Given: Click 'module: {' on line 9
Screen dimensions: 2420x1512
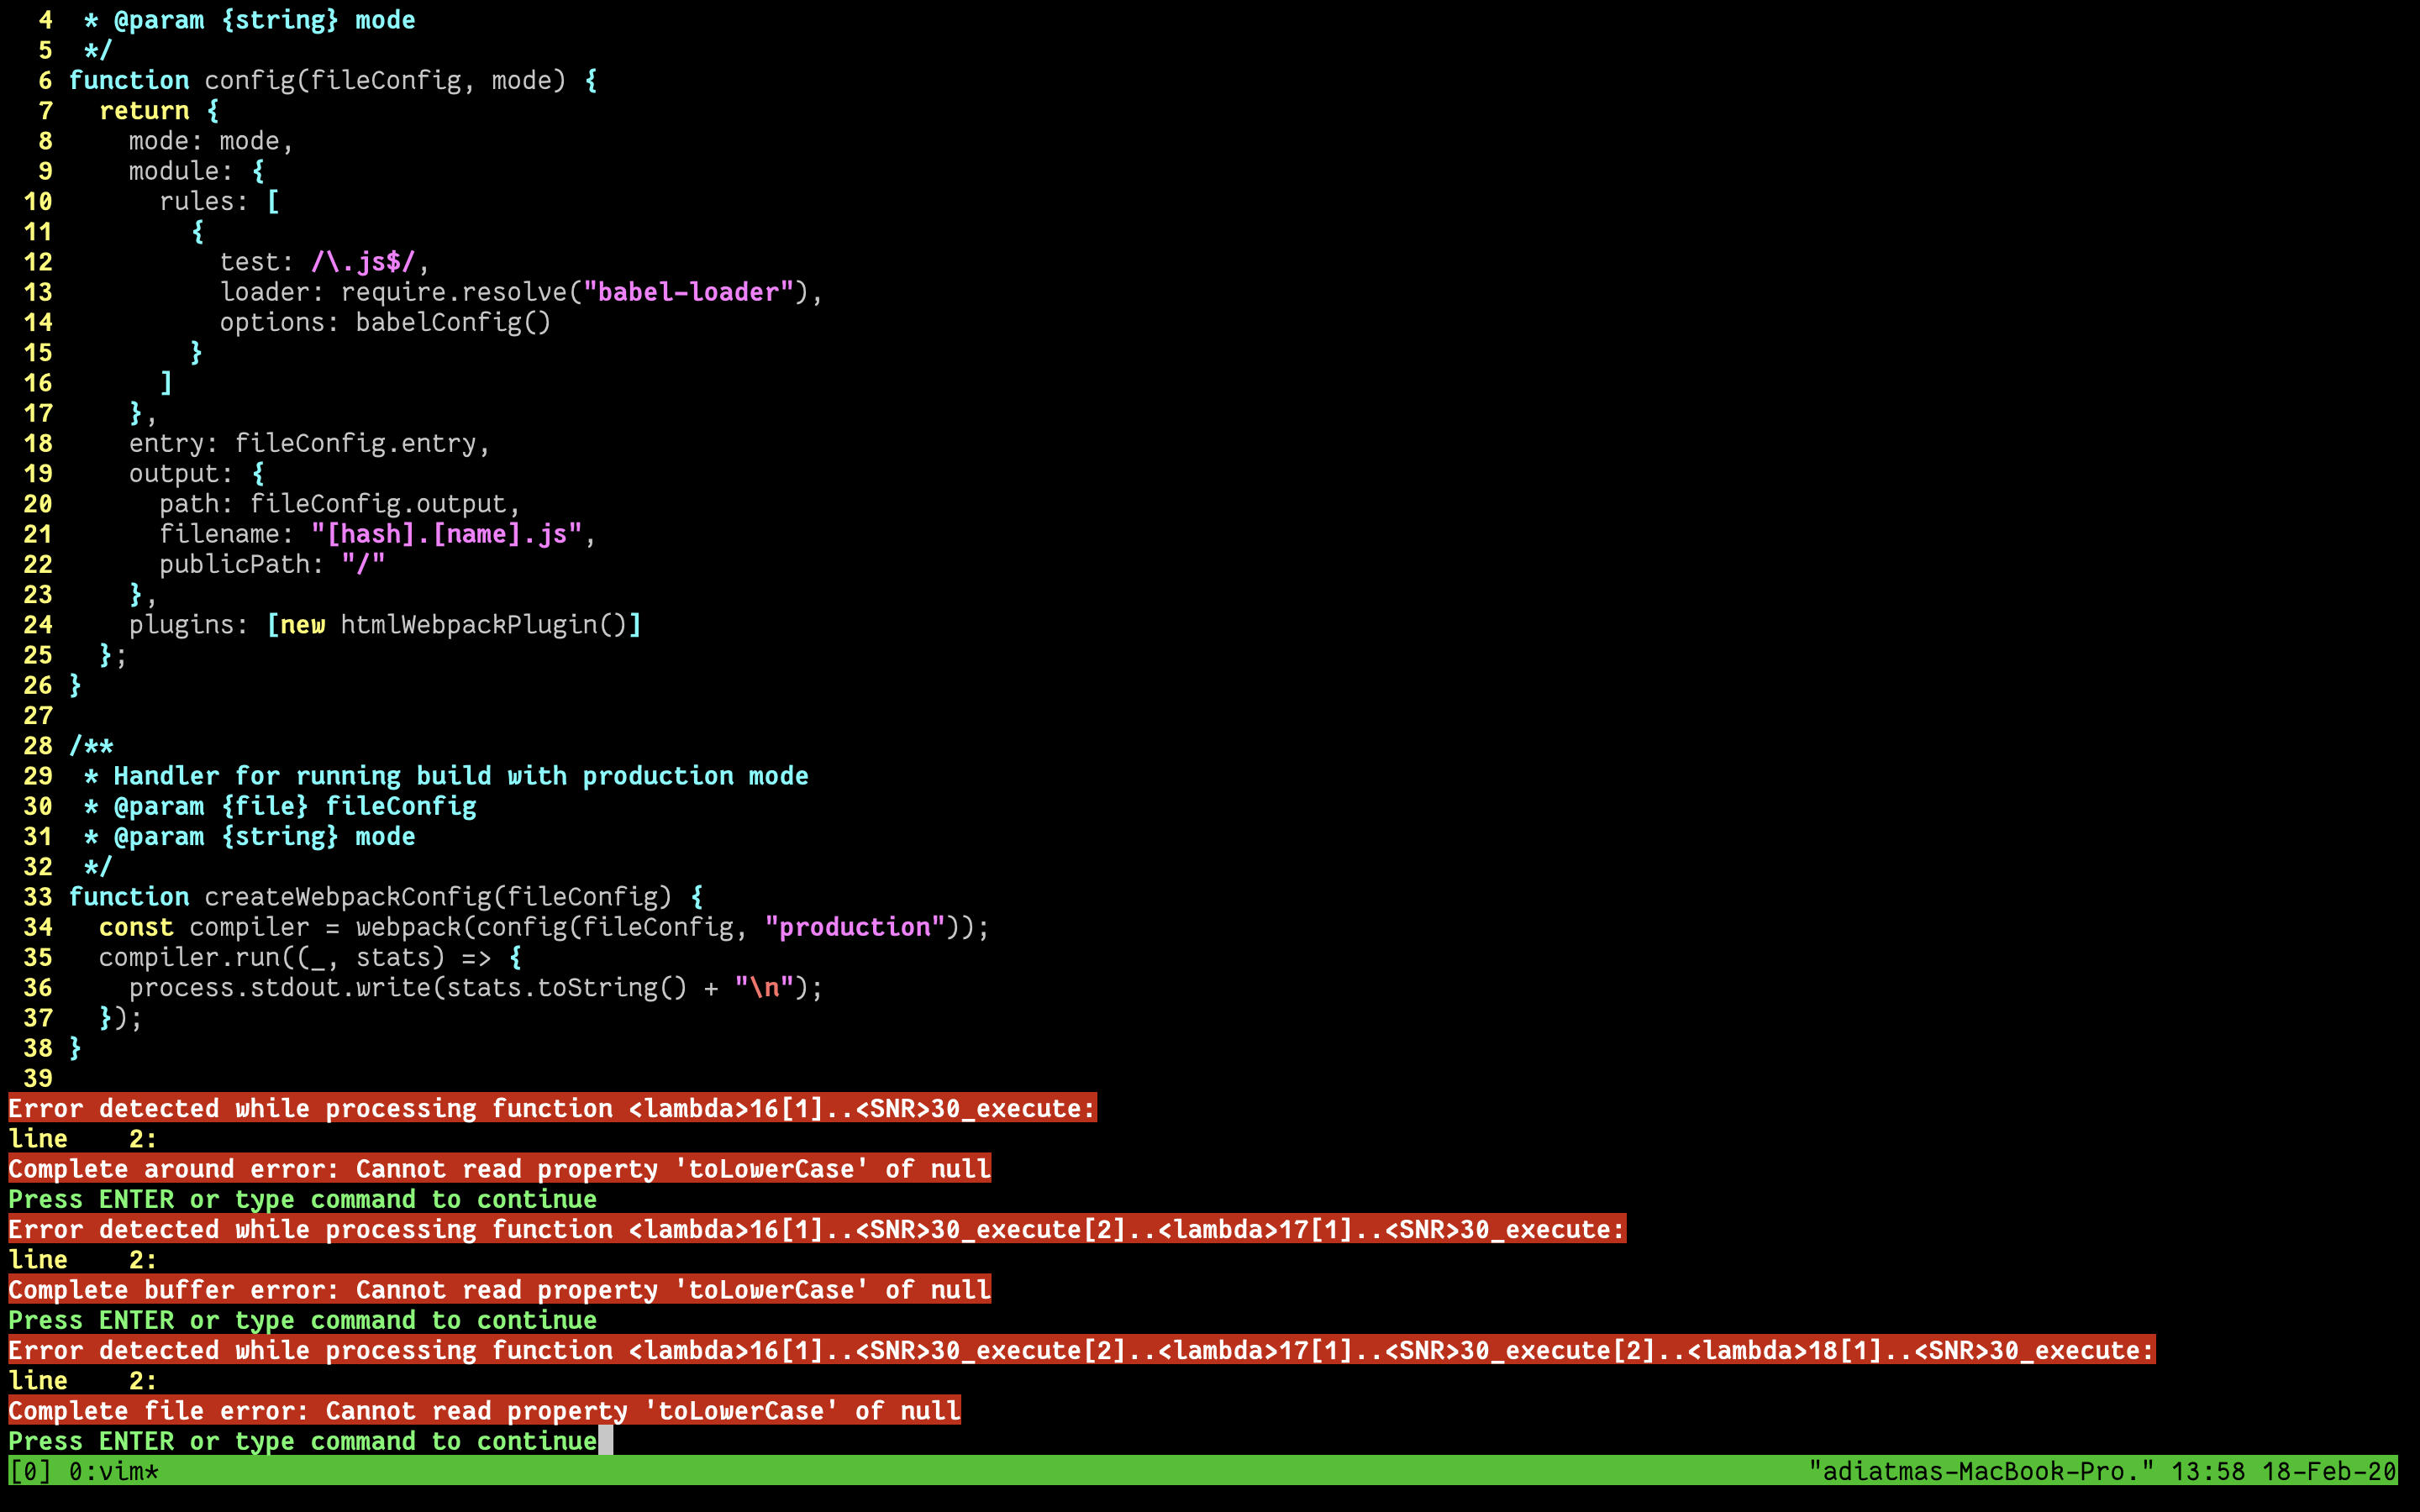Looking at the screenshot, I should click(x=197, y=171).
